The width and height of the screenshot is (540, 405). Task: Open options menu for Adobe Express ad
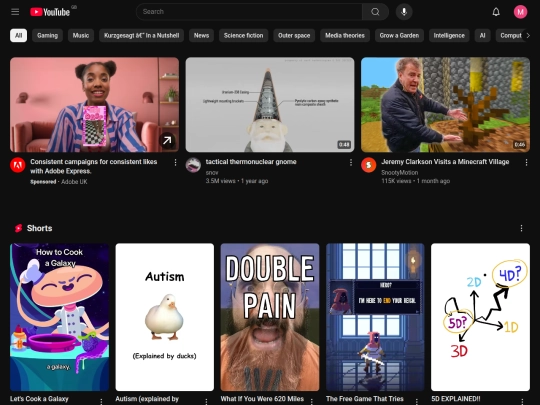point(175,162)
